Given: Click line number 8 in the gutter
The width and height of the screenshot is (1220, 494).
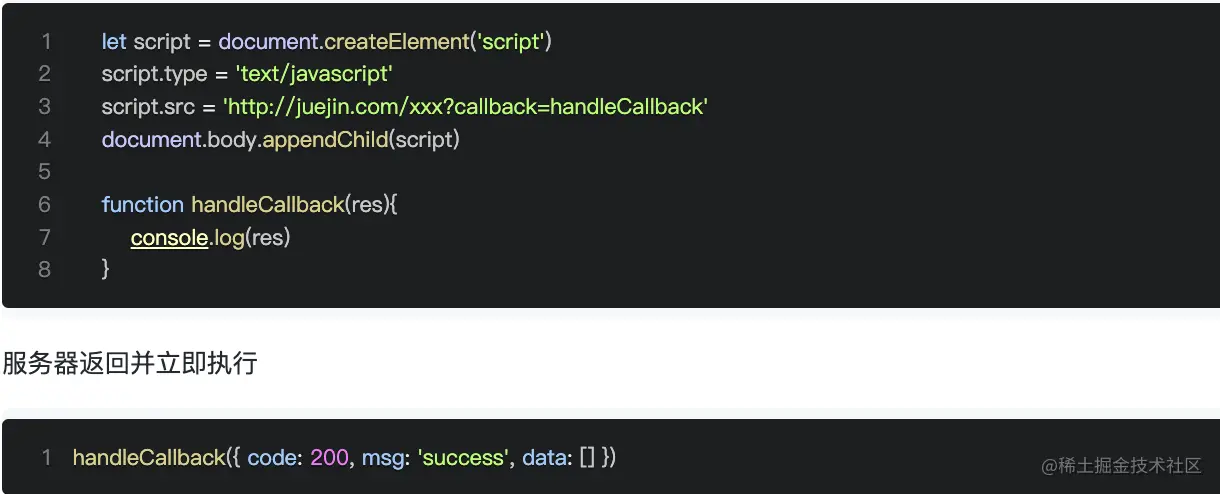Looking at the screenshot, I should (45, 269).
